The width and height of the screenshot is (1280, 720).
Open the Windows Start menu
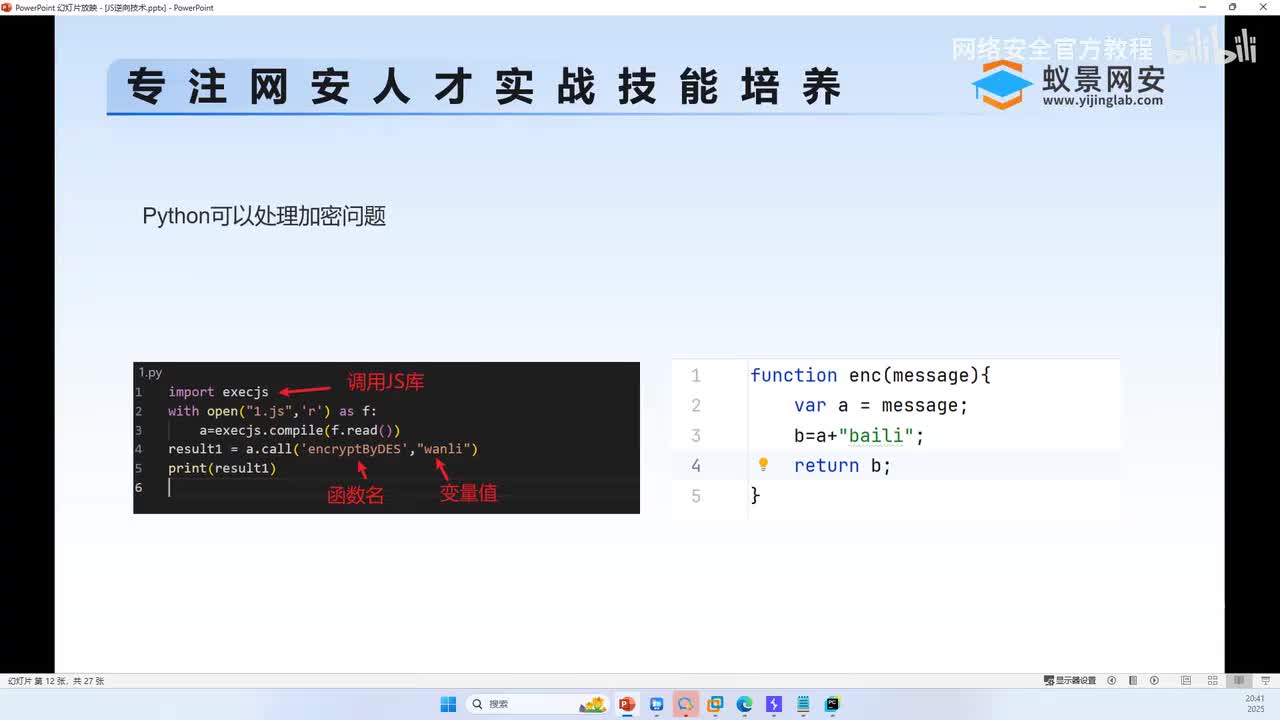448,704
